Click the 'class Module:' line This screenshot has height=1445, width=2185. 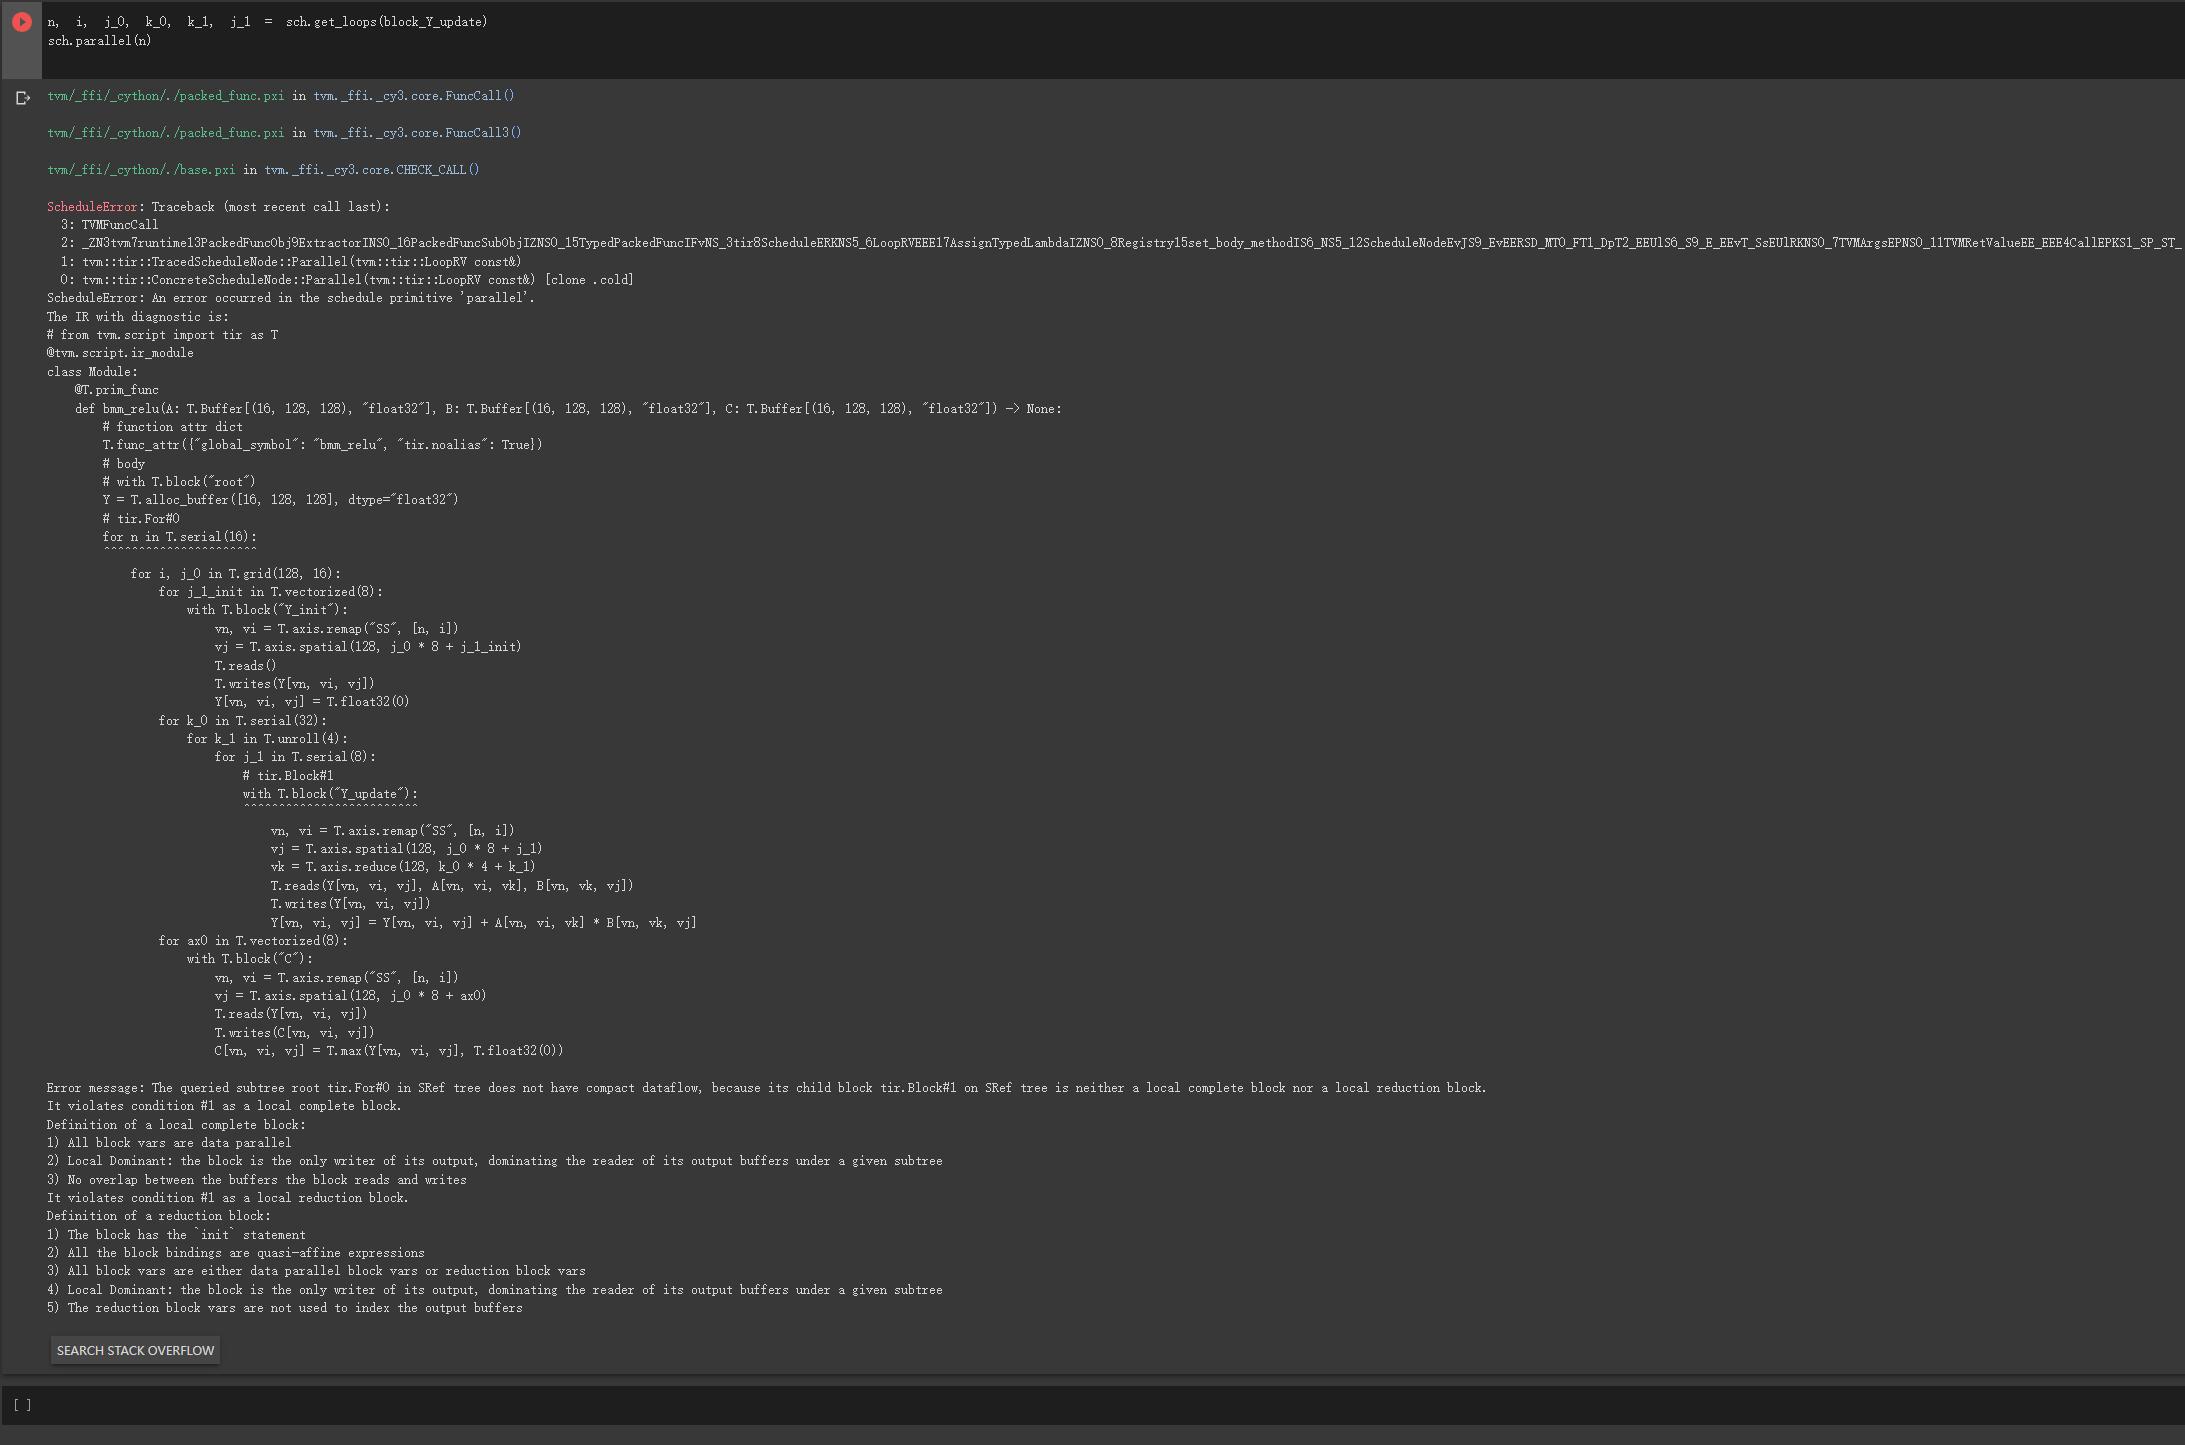pyautogui.click(x=92, y=372)
